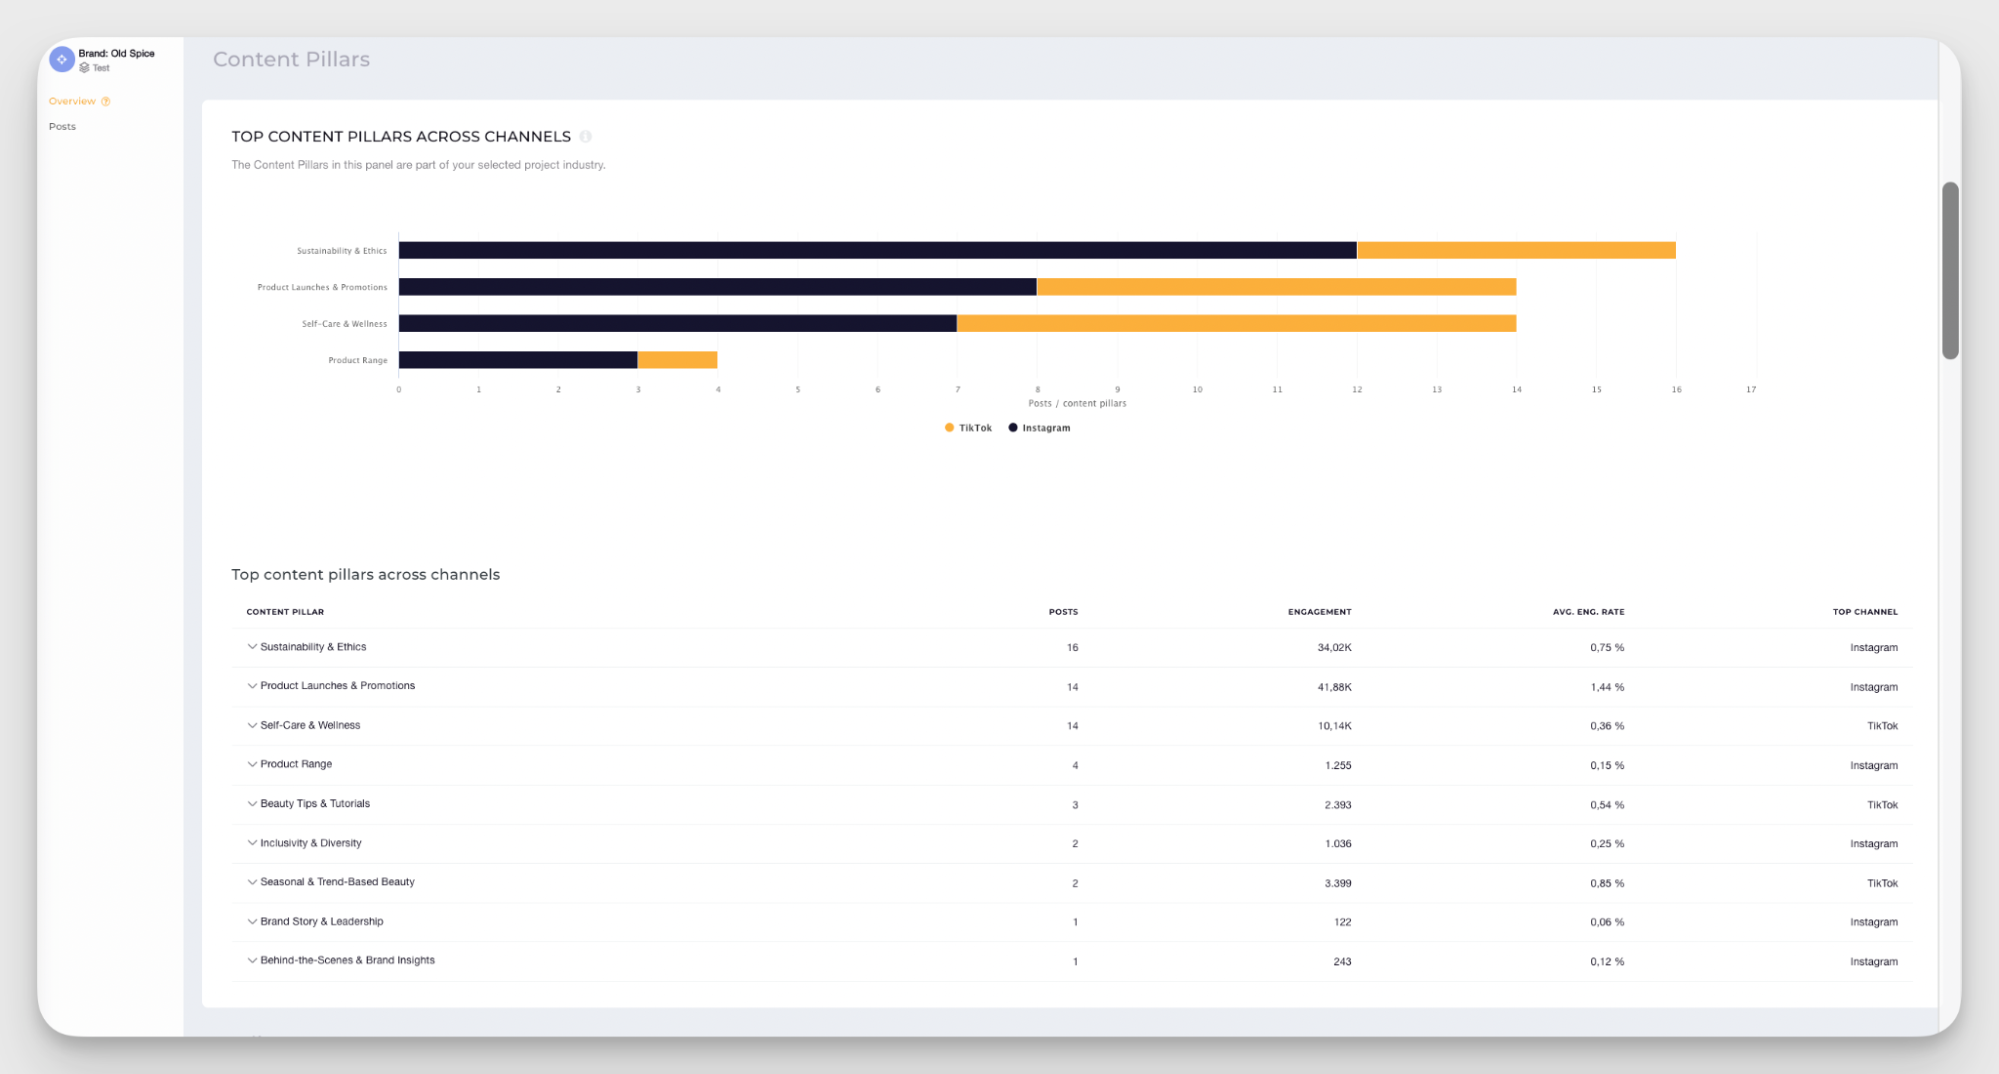Expand the Beauty Tips & Tutorials row
The image size is (1999, 1074).
[252, 803]
